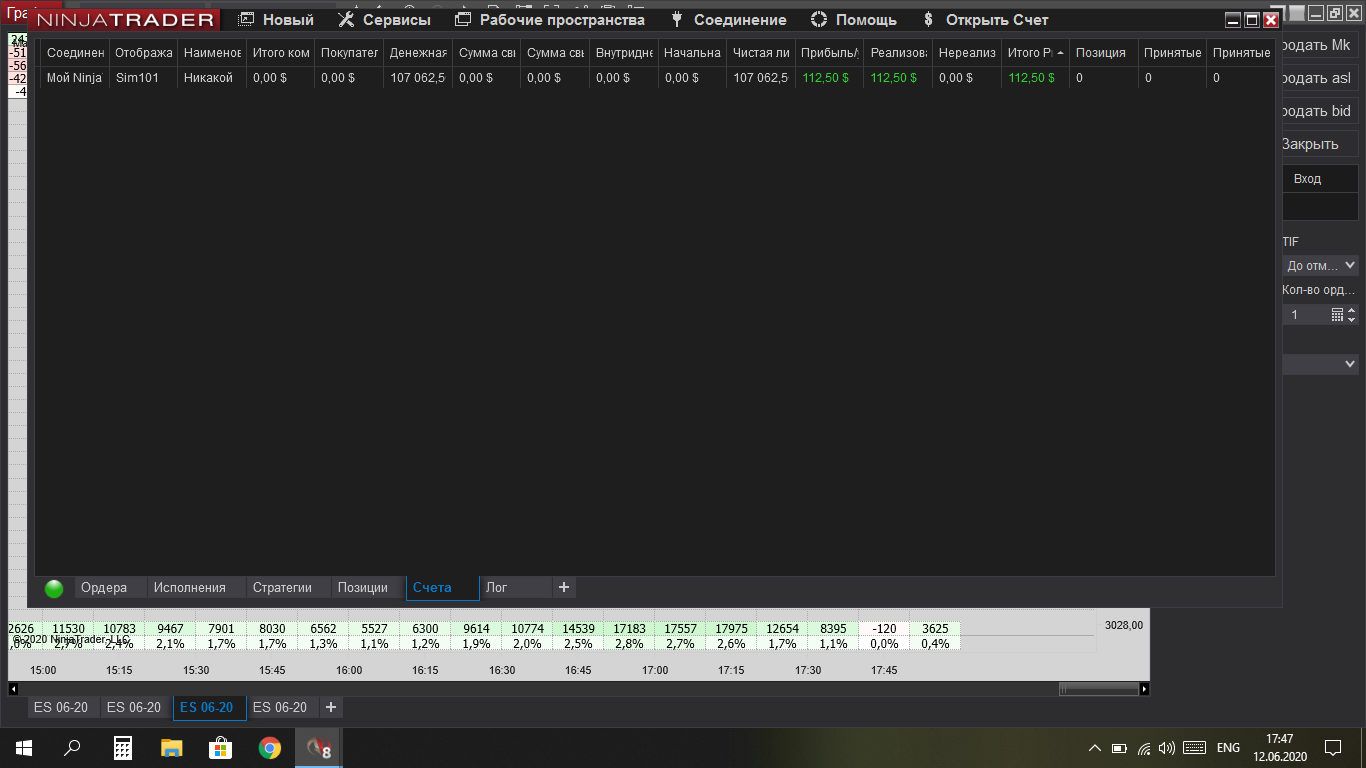Click the Вход label in chart trader panel
This screenshot has height=768, width=1366.
(x=1307, y=179)
